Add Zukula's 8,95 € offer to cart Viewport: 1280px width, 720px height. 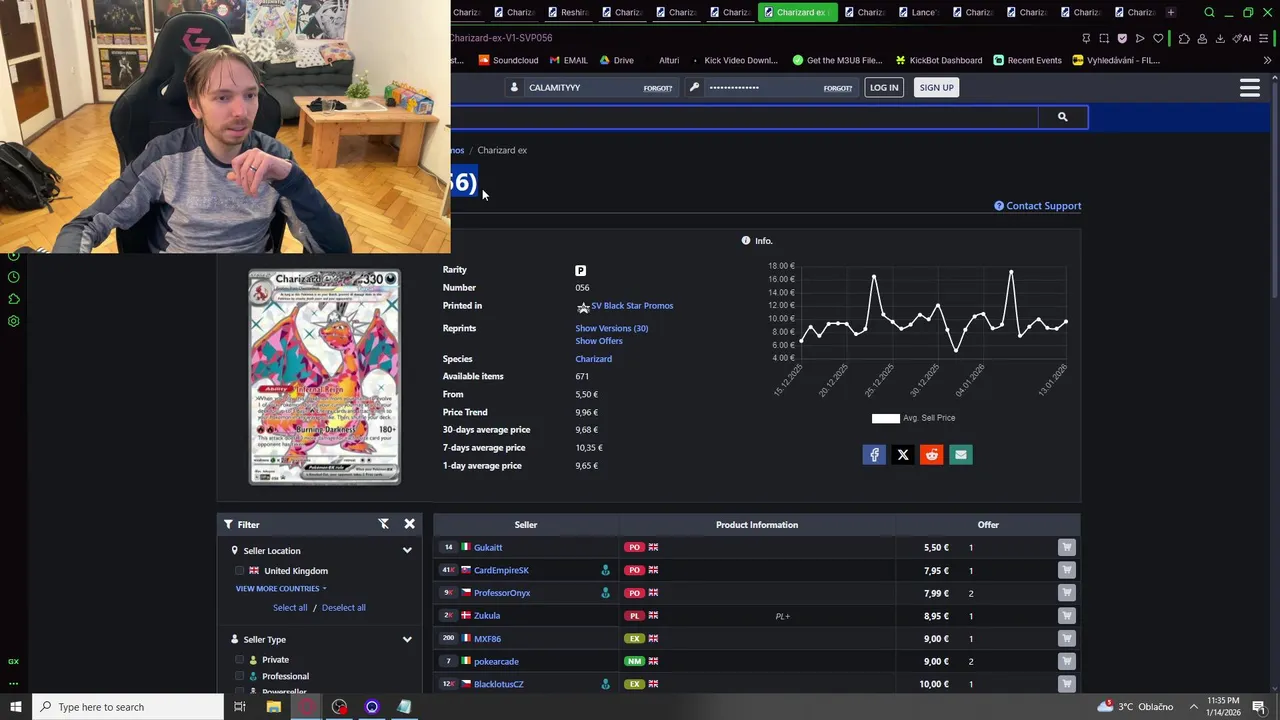1067,616
